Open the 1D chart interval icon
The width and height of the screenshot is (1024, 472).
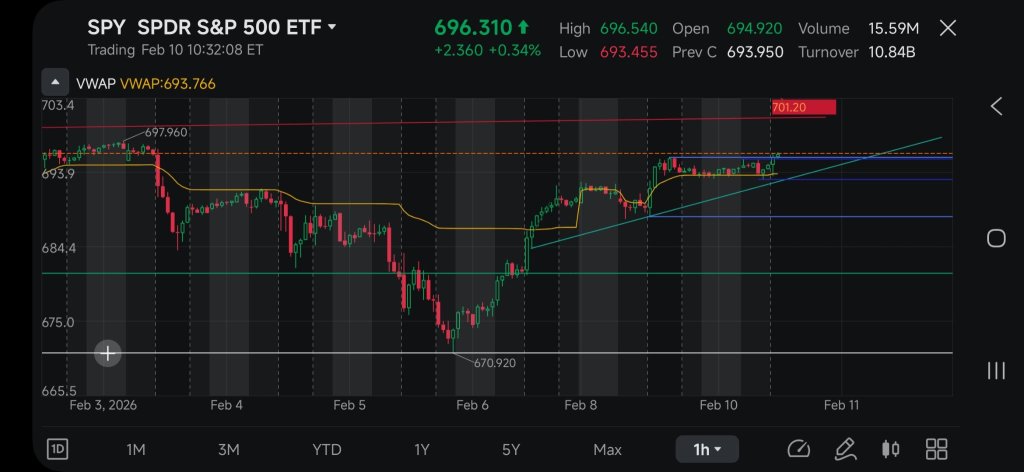pos(57,449)
